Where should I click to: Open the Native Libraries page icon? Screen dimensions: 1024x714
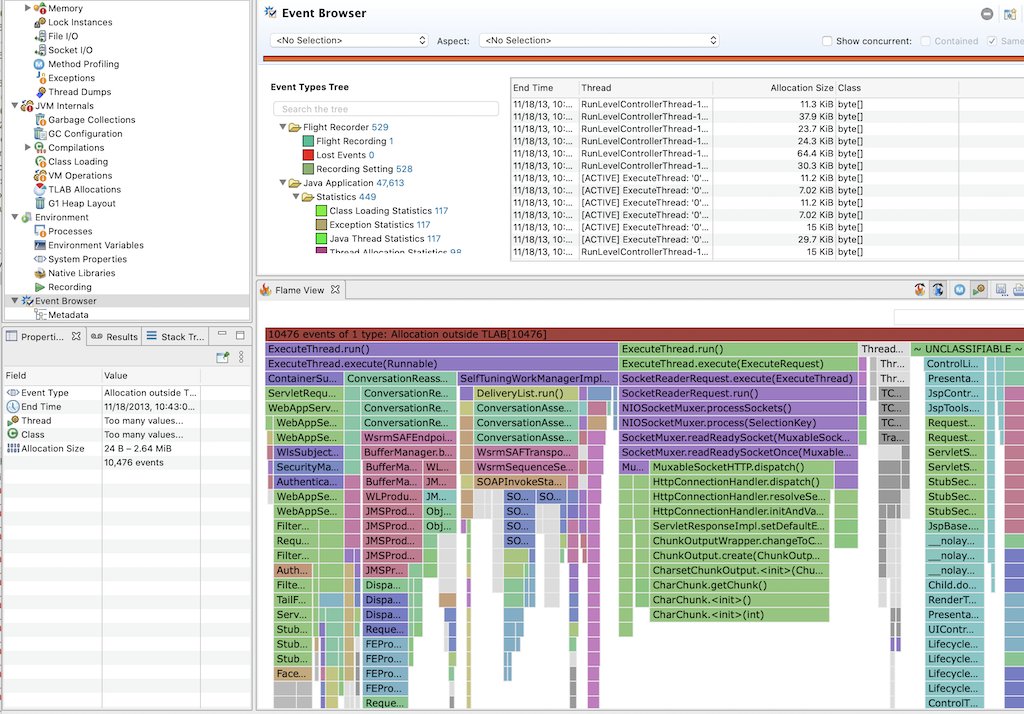coord(40,273)
